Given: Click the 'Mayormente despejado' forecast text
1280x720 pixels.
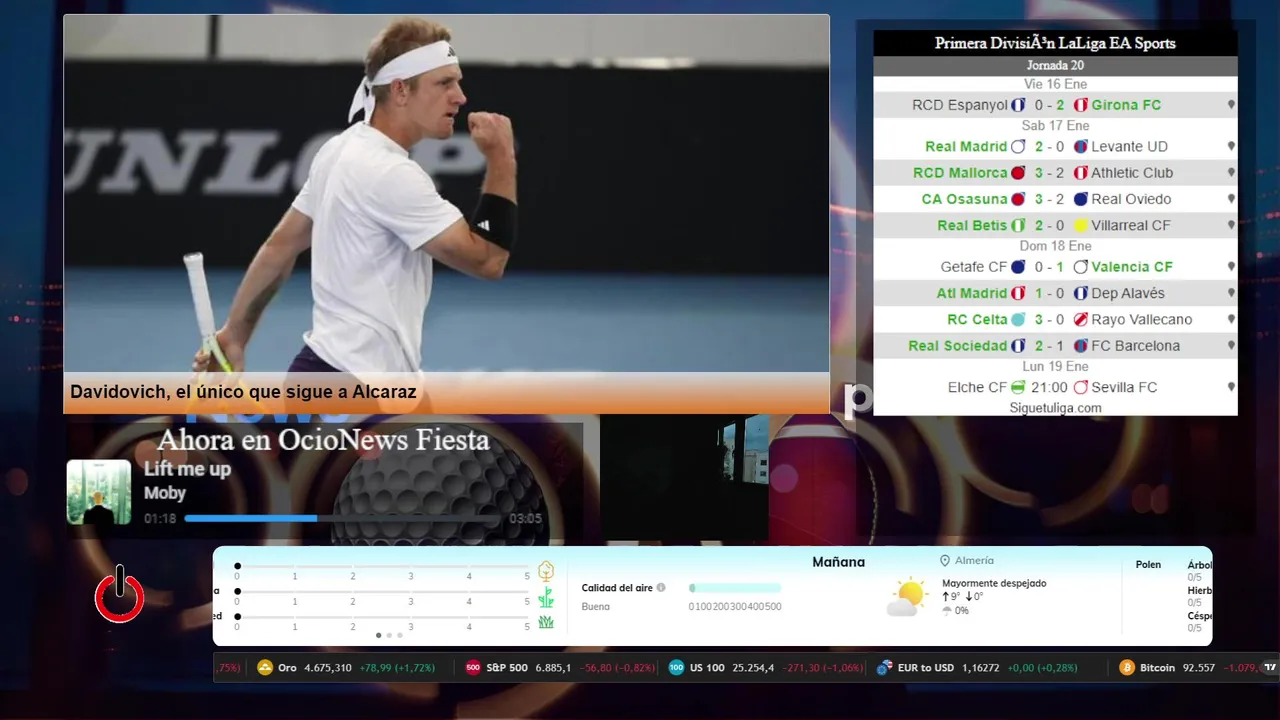Looking at the screenshot, I should (994, 583).
